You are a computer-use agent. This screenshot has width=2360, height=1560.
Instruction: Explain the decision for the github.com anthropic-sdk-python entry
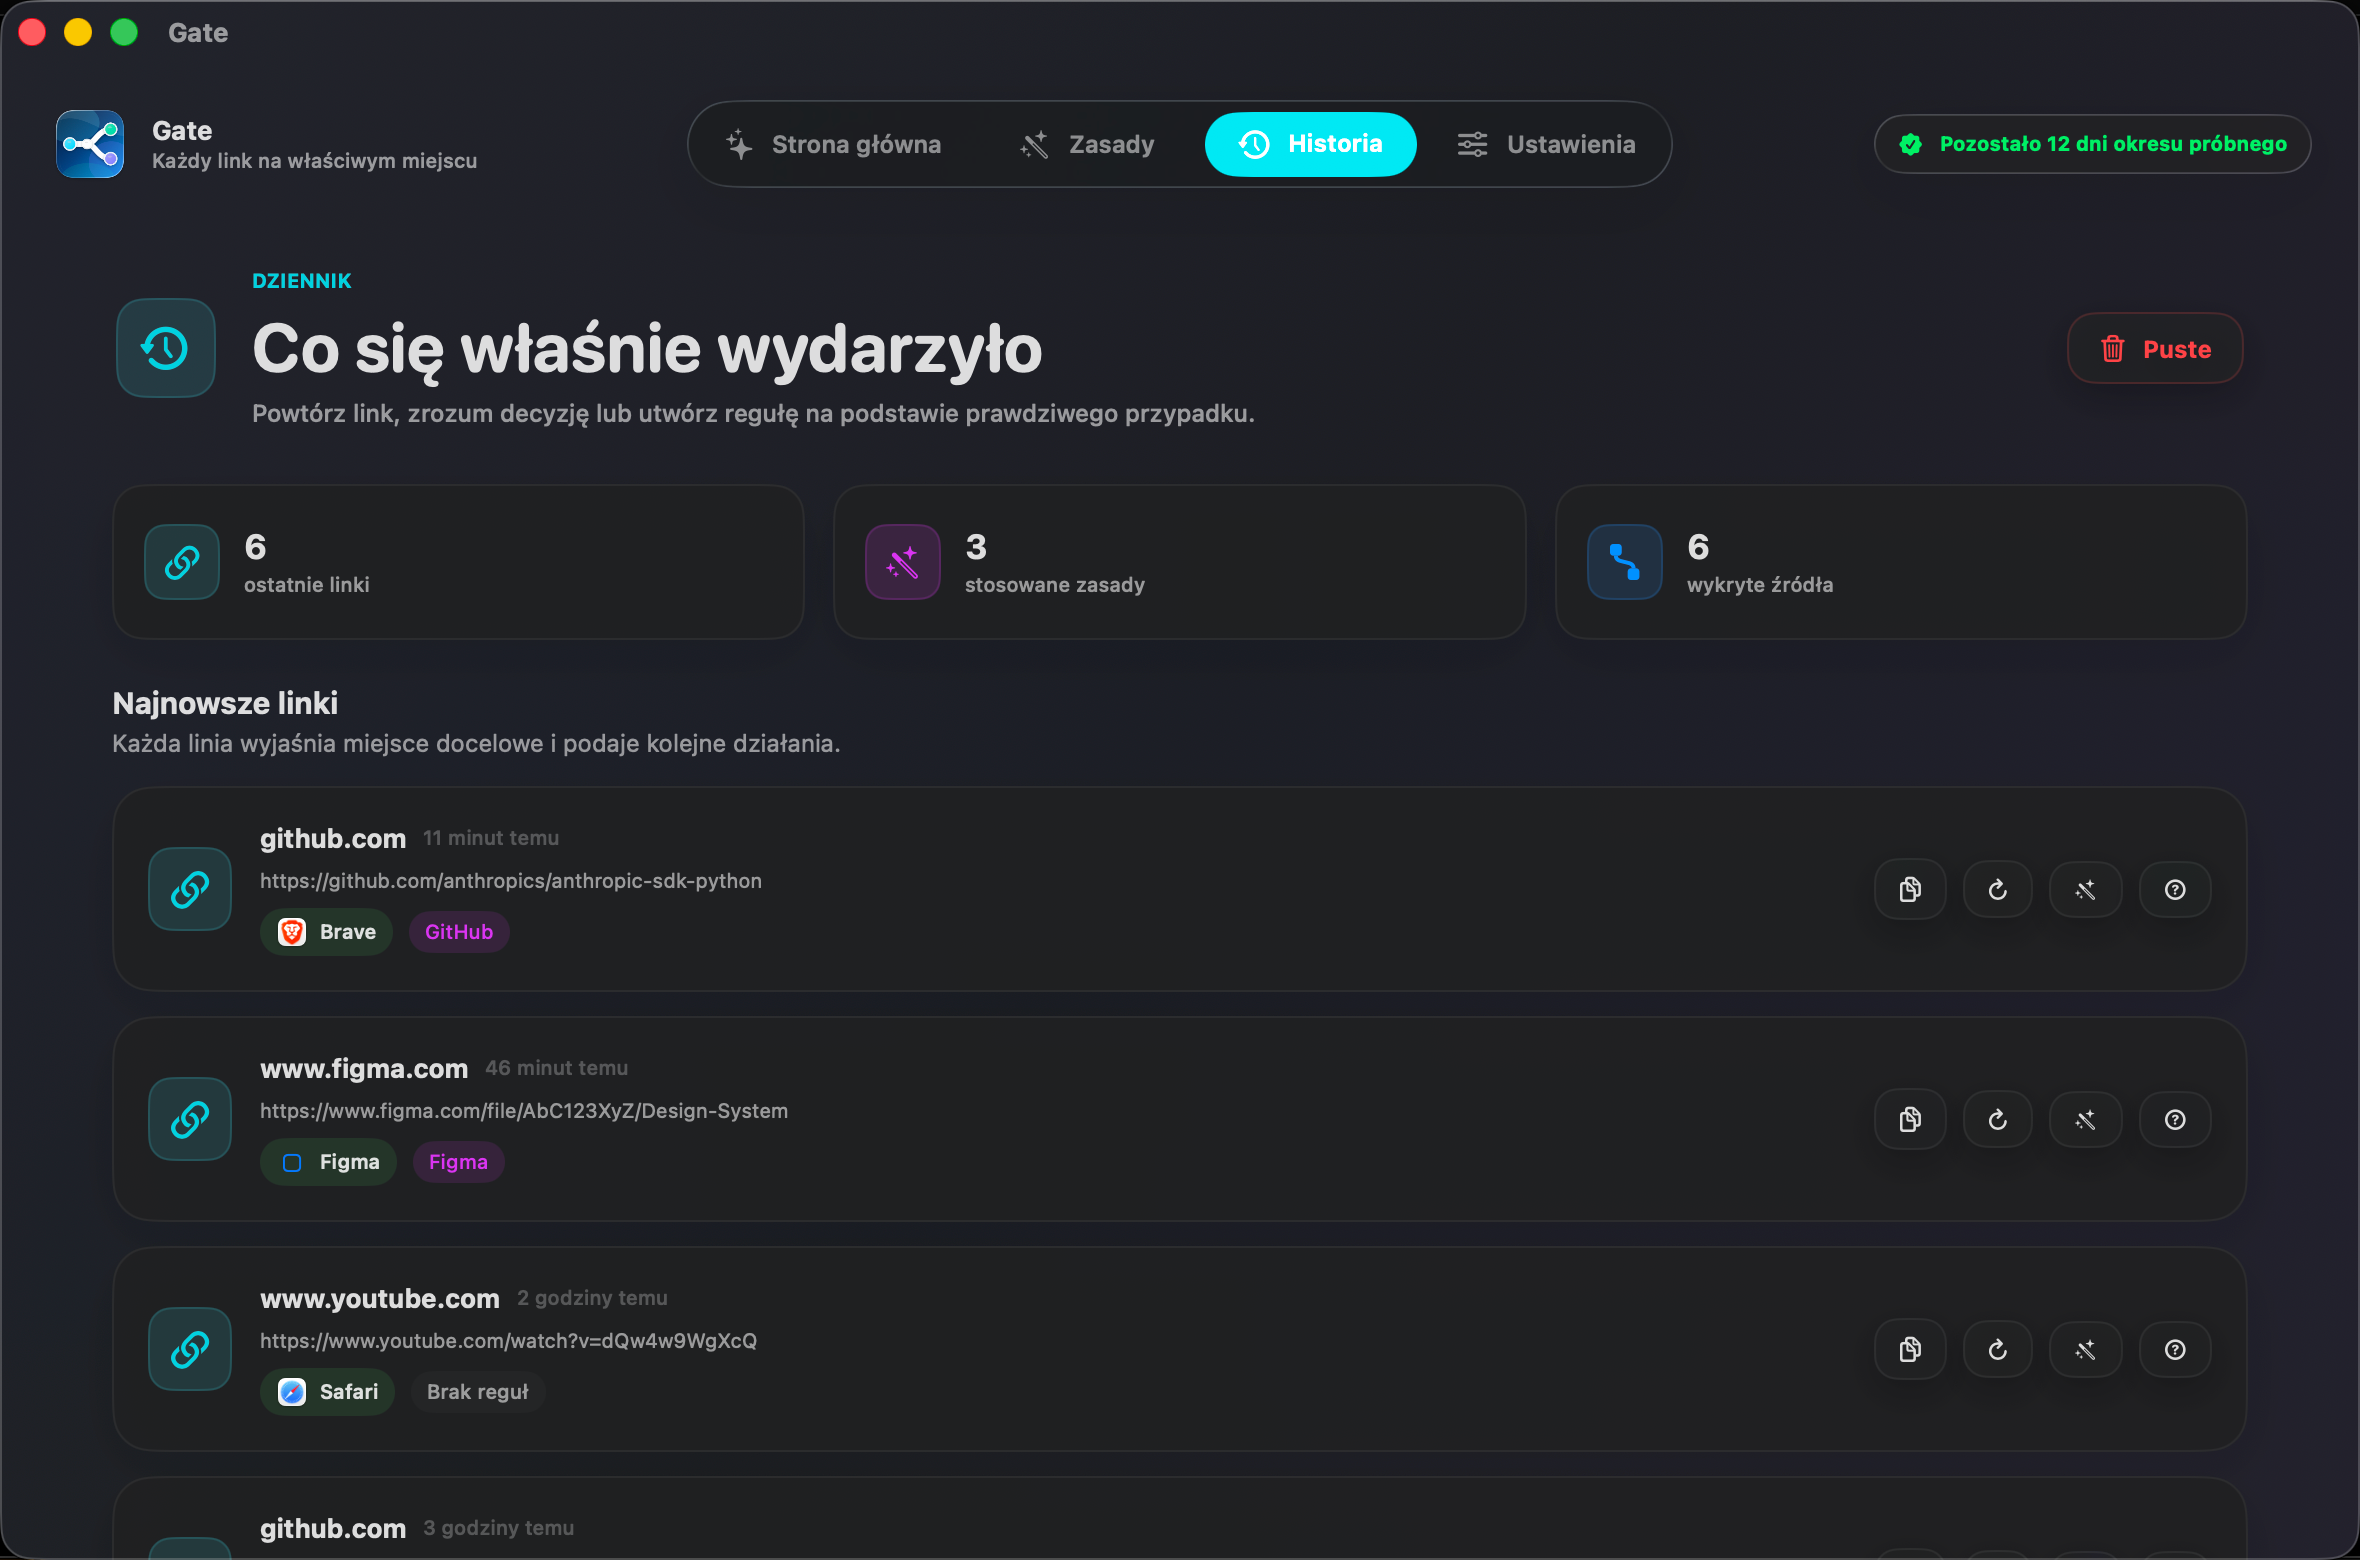[2175, 889]
